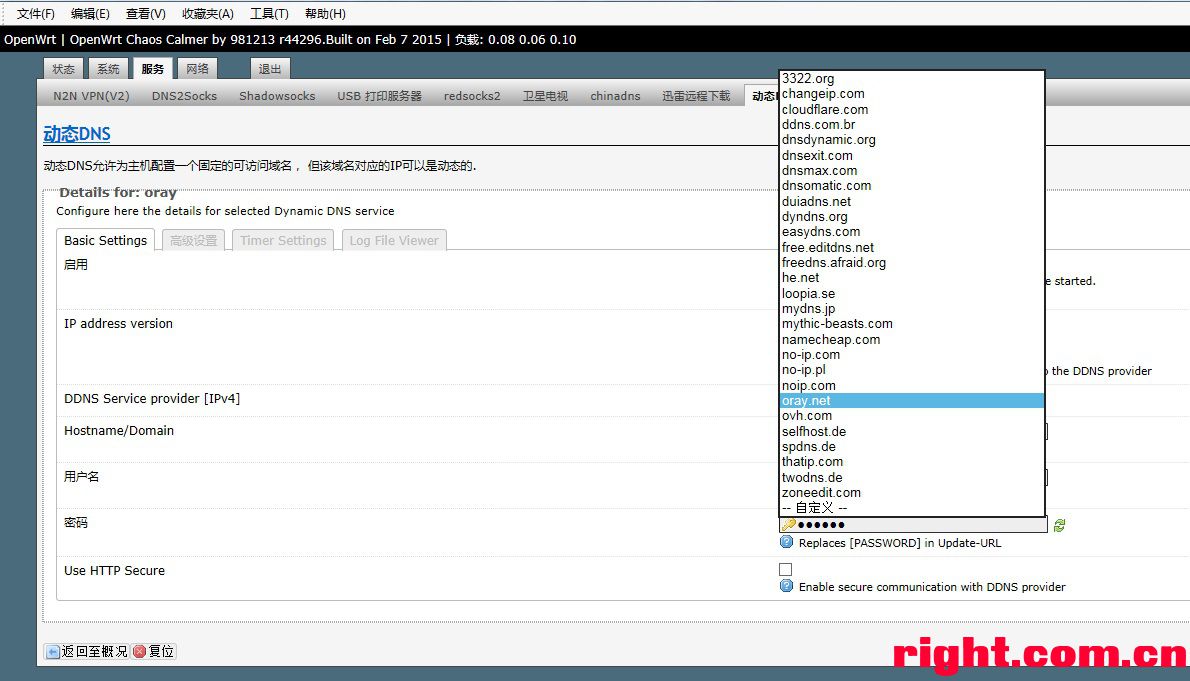This screenshot has width=1190, height=681.
Task: Click the 退出 logout tab
Action: point(269,69)
